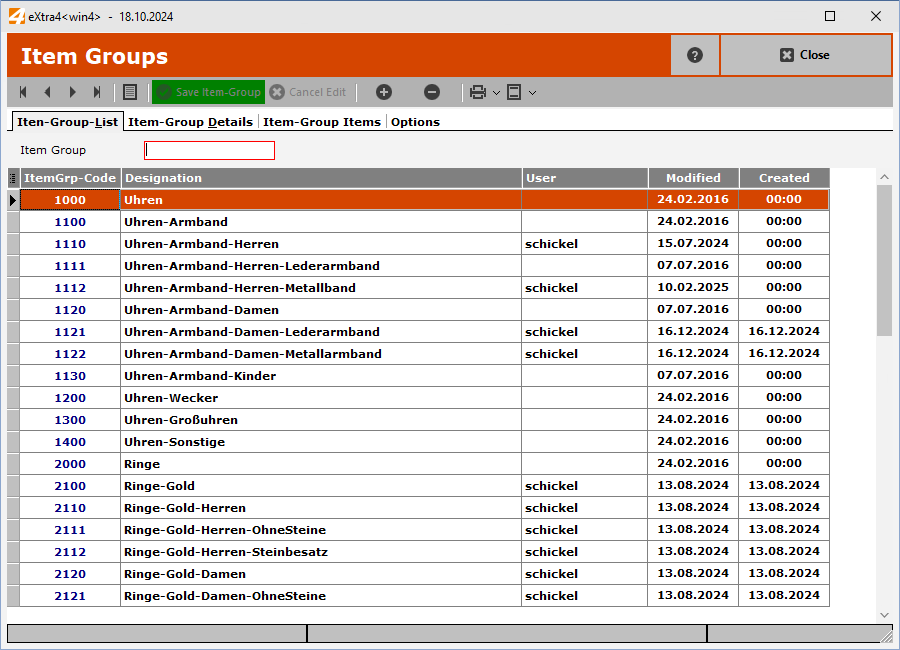Expand the page layout dropdown arrow

pyautogui.click(x=532, y=93)
